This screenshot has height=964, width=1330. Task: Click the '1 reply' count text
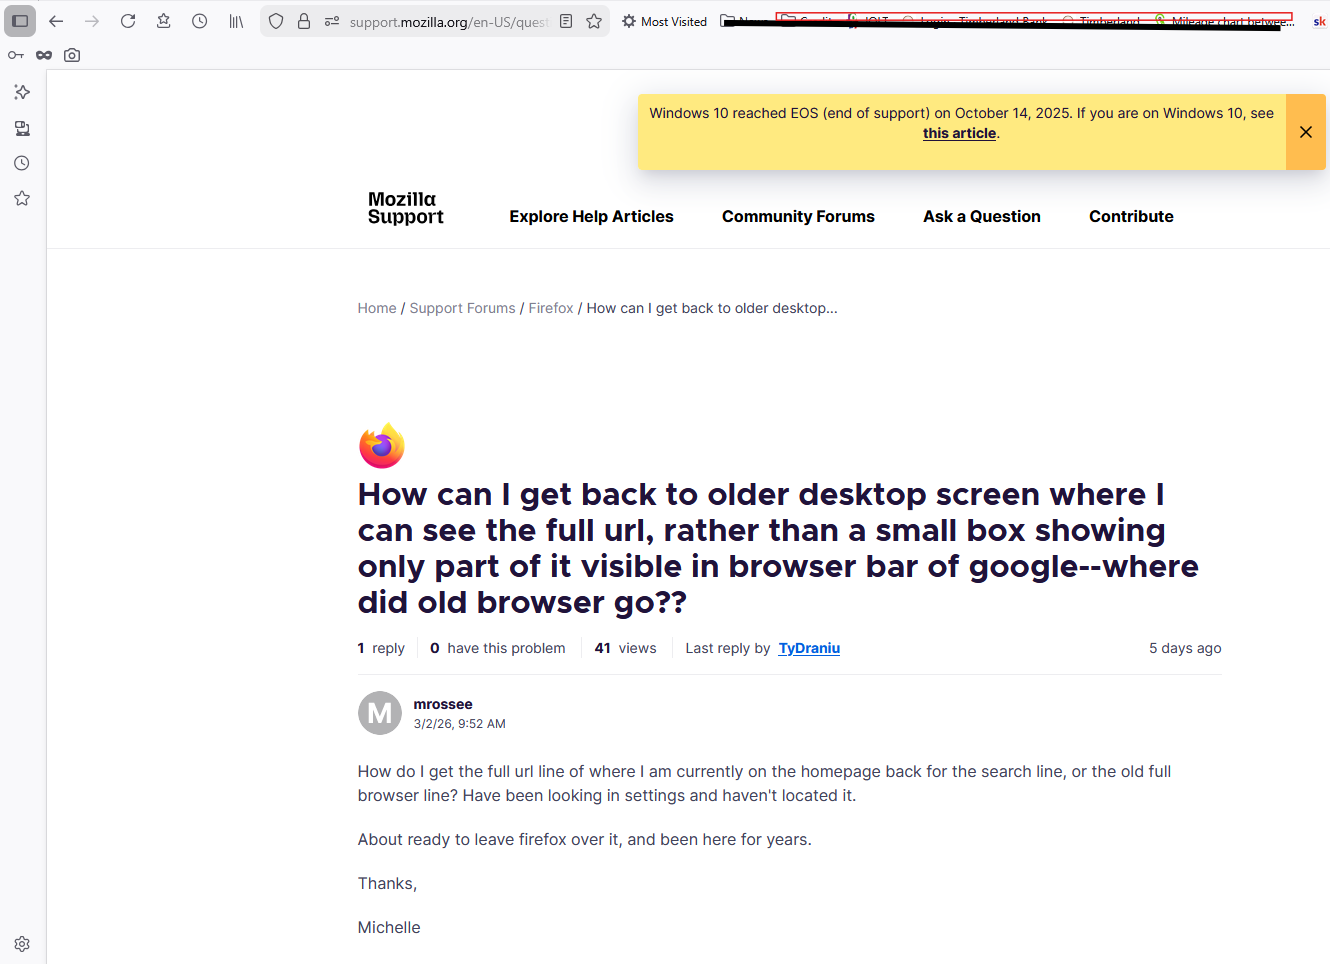point(381,648)
